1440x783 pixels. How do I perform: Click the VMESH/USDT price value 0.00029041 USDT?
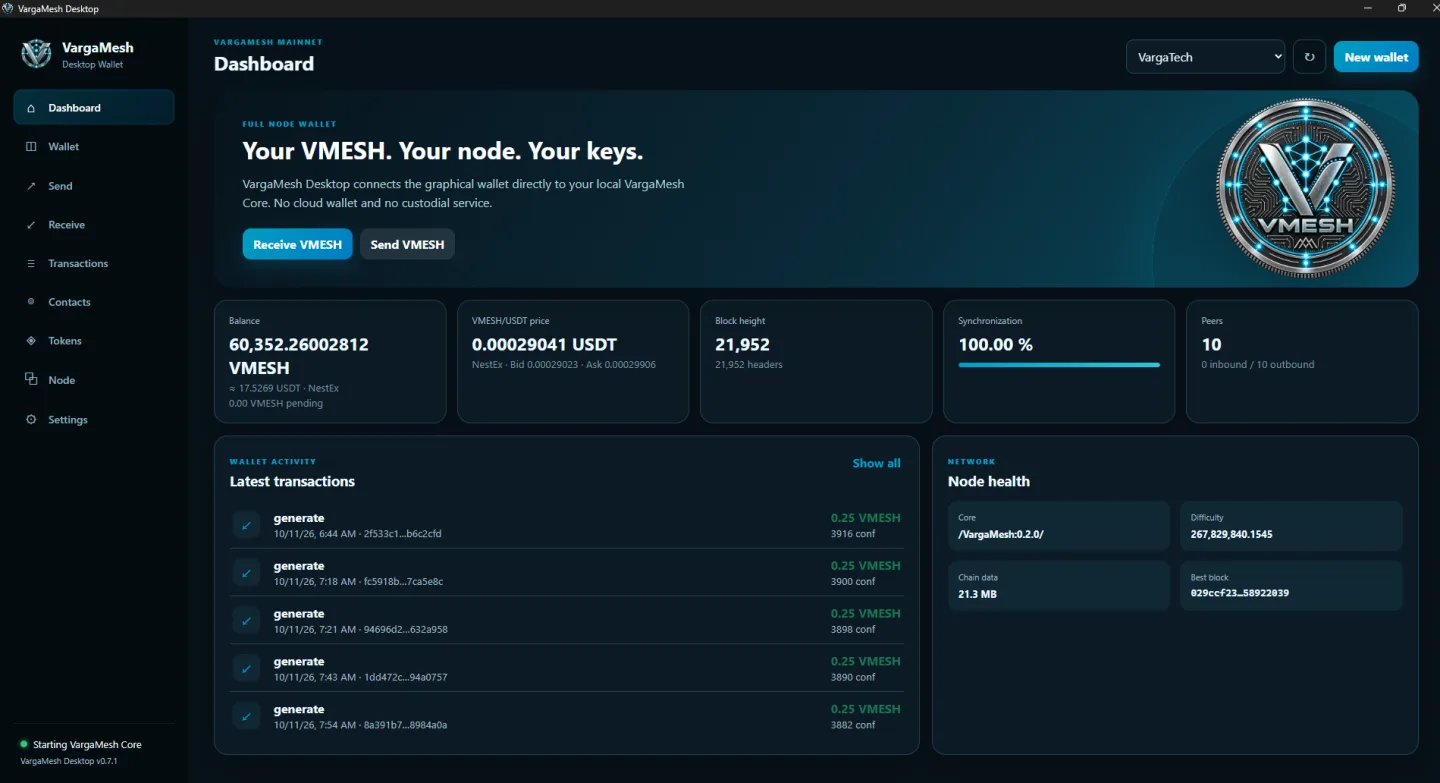542,344
